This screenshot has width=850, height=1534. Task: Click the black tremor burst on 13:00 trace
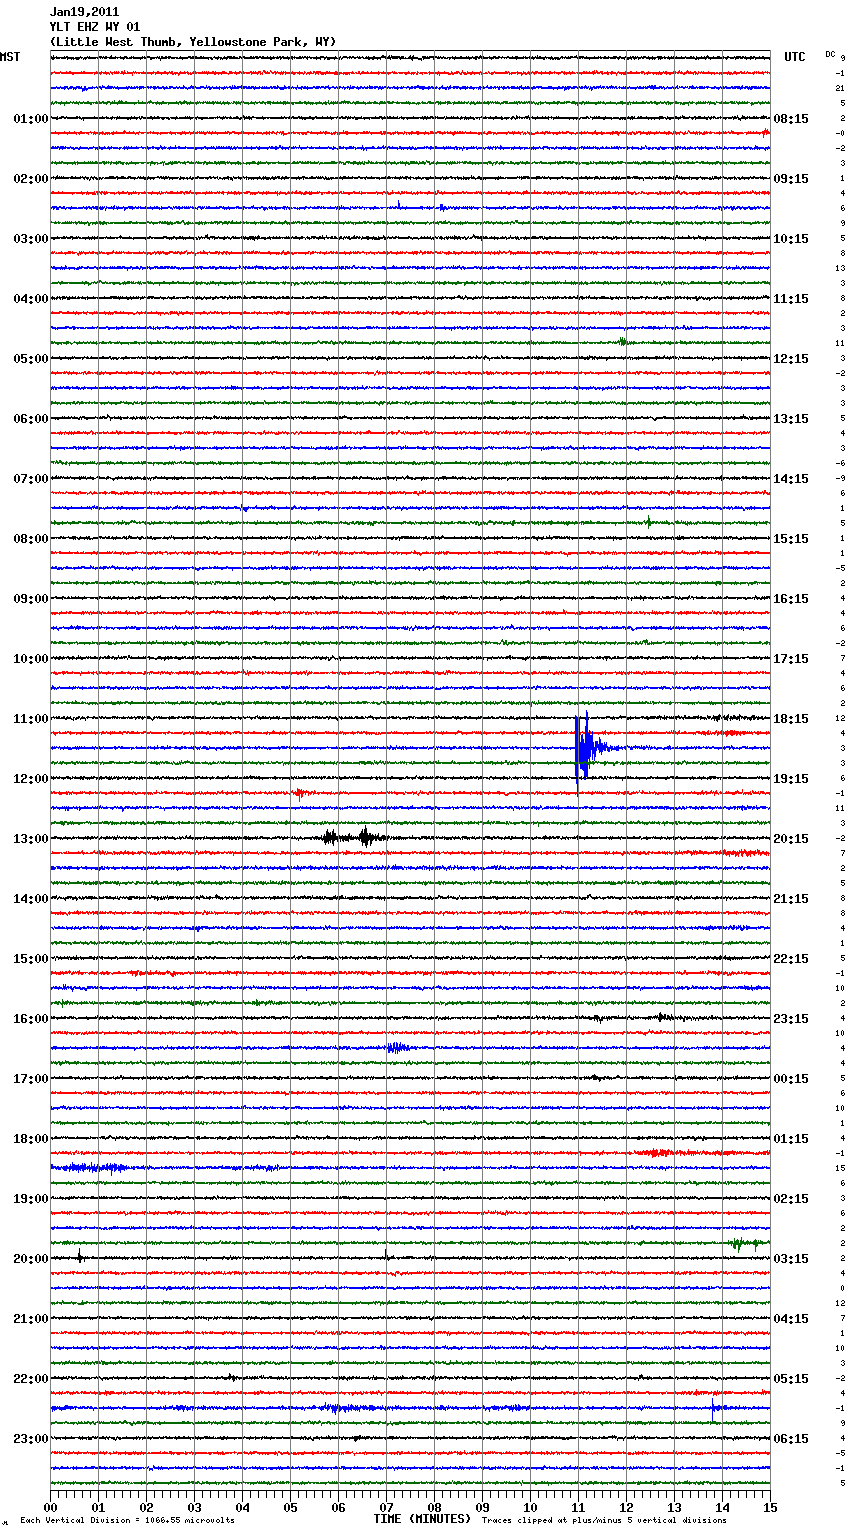[352, 838]
